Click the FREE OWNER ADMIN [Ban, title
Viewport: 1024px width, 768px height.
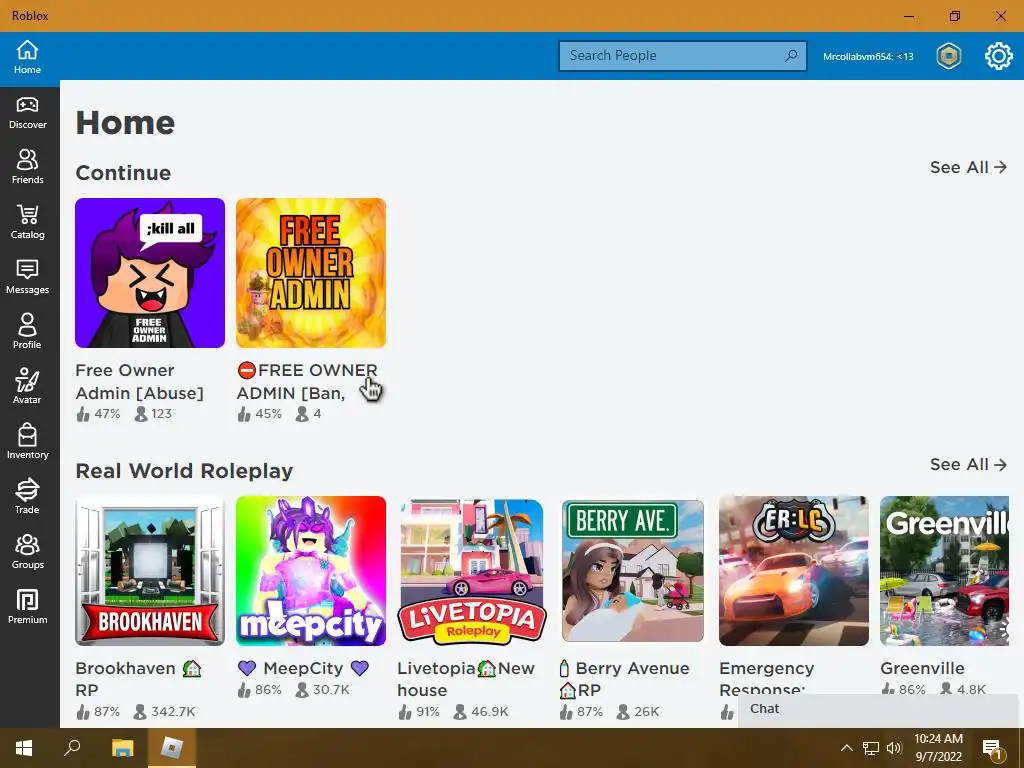point(307,381)
